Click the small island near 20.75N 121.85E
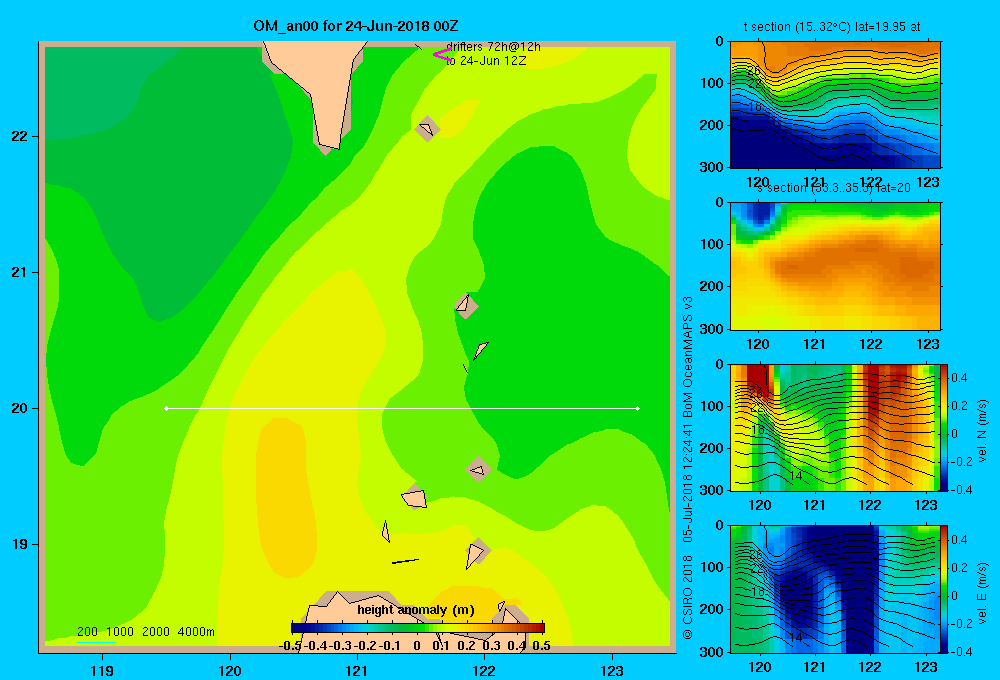This screenshot has height=680, width=1000. point(466,306)
